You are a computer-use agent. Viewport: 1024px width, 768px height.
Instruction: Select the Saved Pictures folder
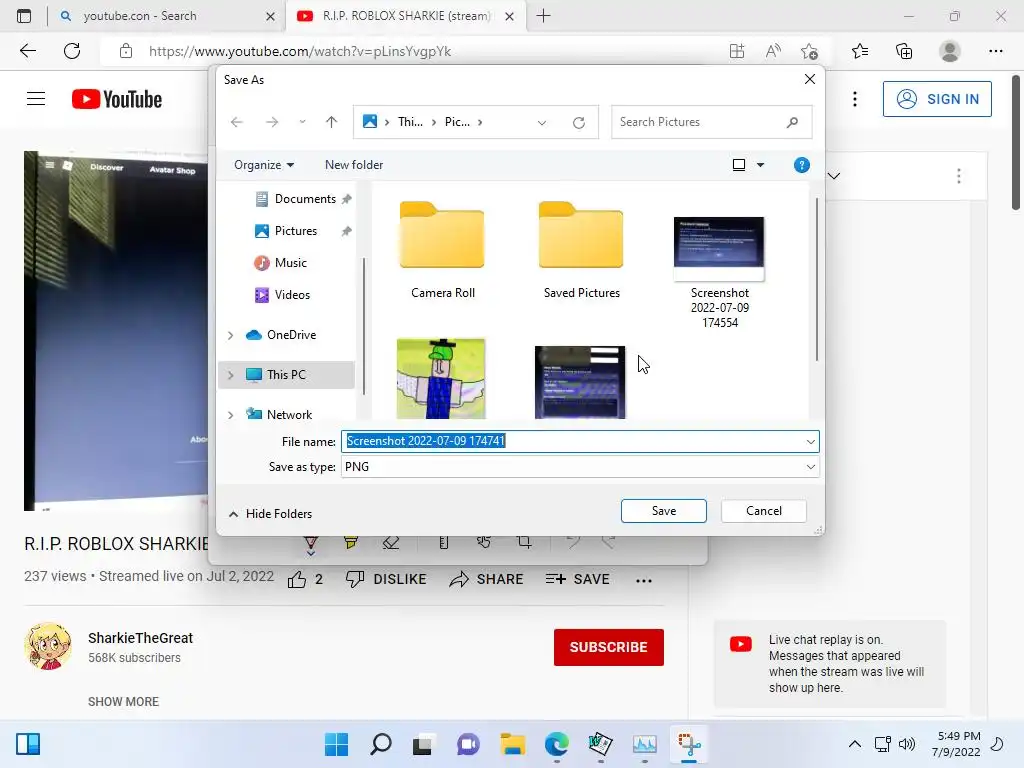[x=581, y=250]
